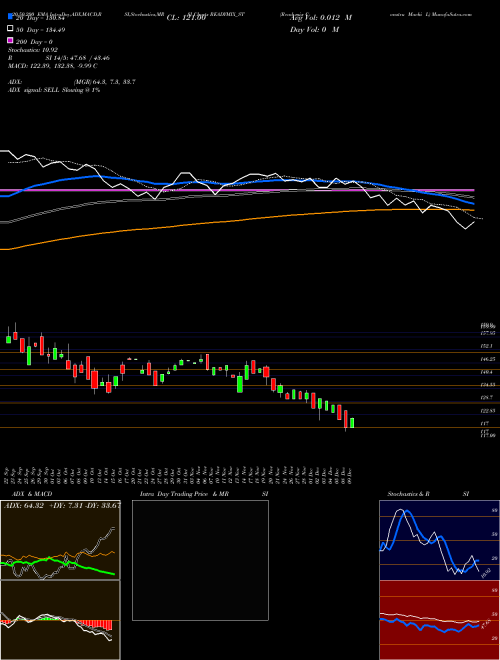Click the 128.7 price axis label
The height and width of the screenshot is (660, 500).
click(x=486, y=397)
